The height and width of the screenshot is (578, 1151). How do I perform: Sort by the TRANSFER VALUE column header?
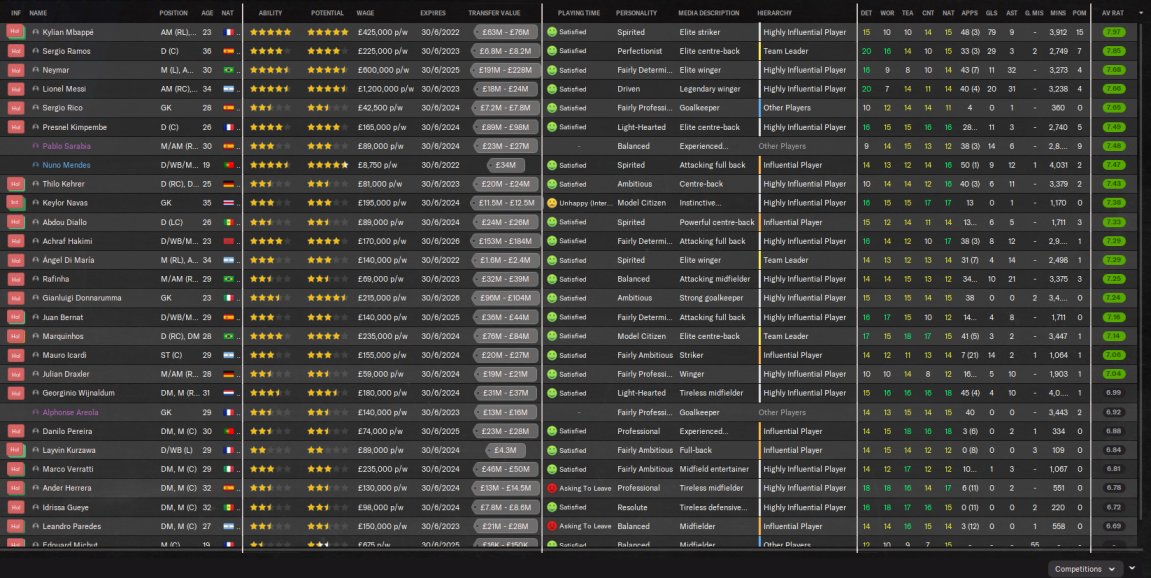tap(494, 12)
